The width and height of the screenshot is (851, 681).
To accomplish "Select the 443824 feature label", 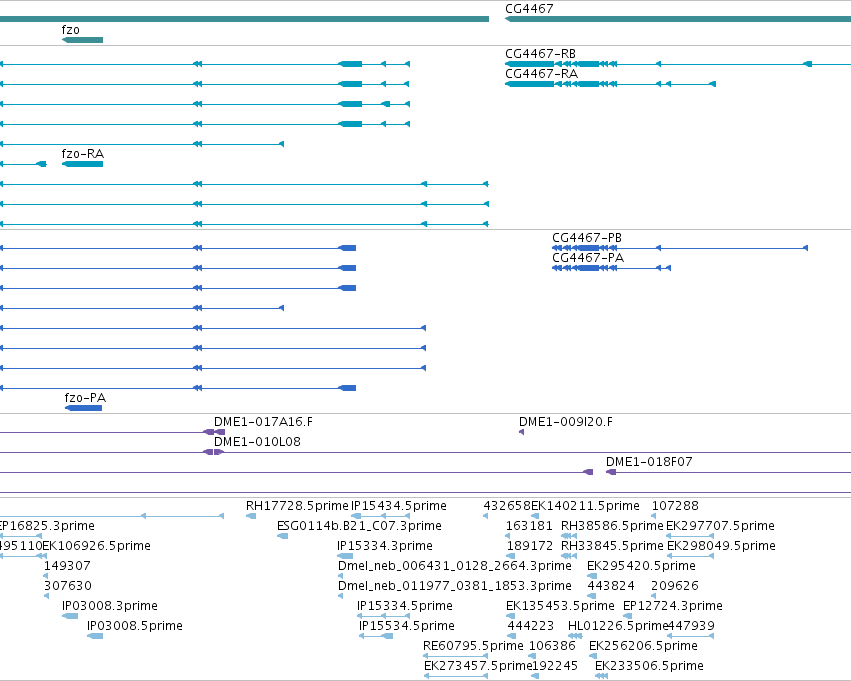I will [x=611, y=586].
